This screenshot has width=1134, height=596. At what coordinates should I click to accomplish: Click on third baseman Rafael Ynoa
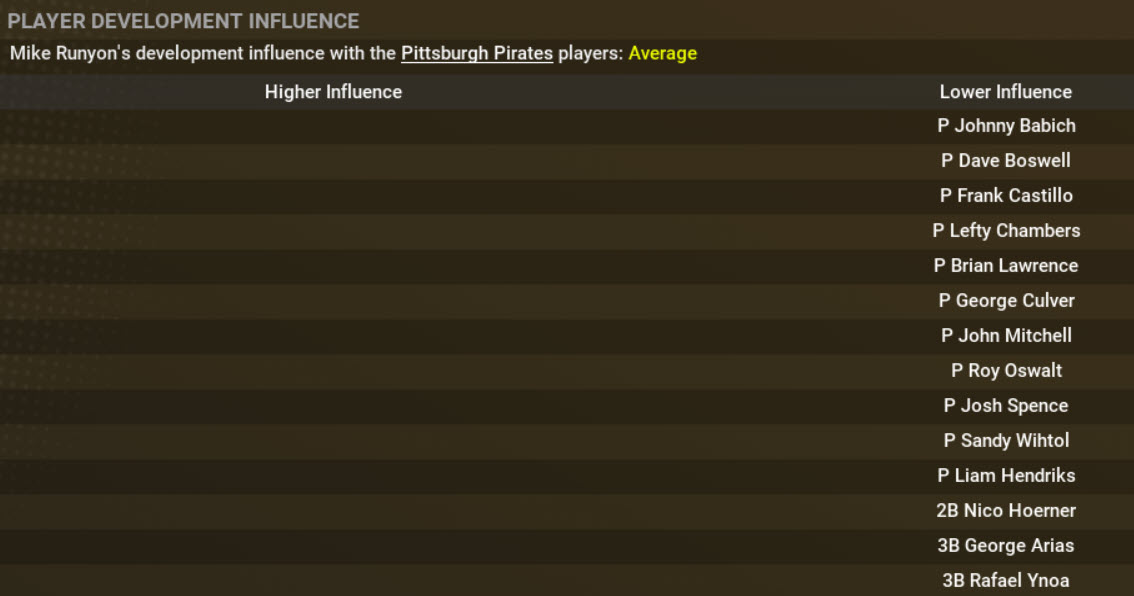point(1006,581)
